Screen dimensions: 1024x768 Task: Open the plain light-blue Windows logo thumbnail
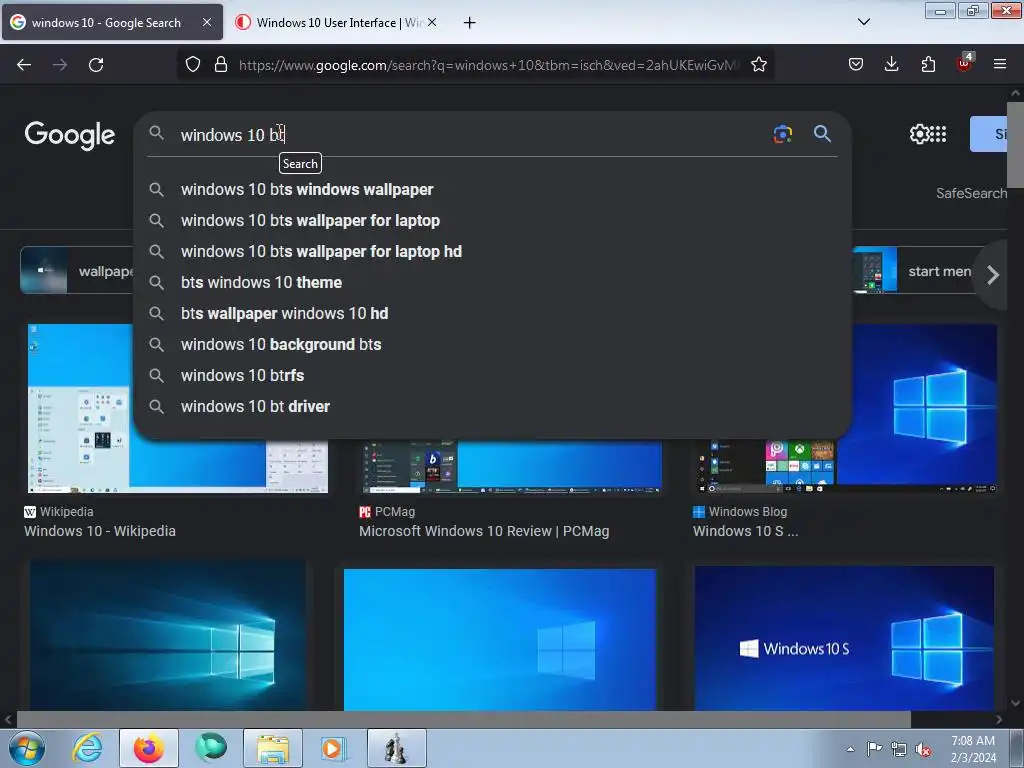(x=500, y=639)
